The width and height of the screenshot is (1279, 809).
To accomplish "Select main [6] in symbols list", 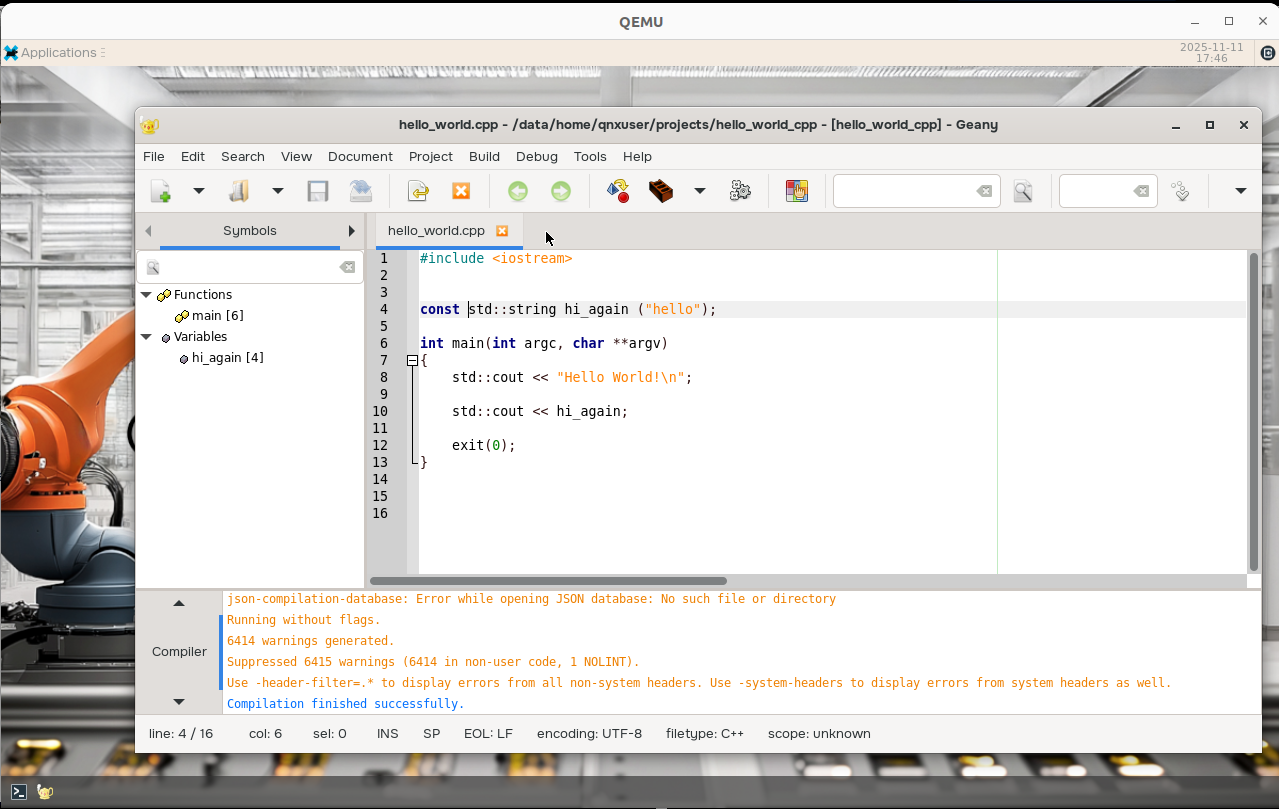I will pyautogui.click(x=217, y=316).
